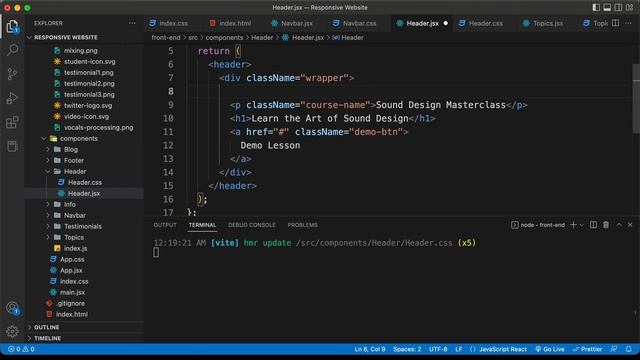Click the Prettier status bar item

[x=587, y=349]
